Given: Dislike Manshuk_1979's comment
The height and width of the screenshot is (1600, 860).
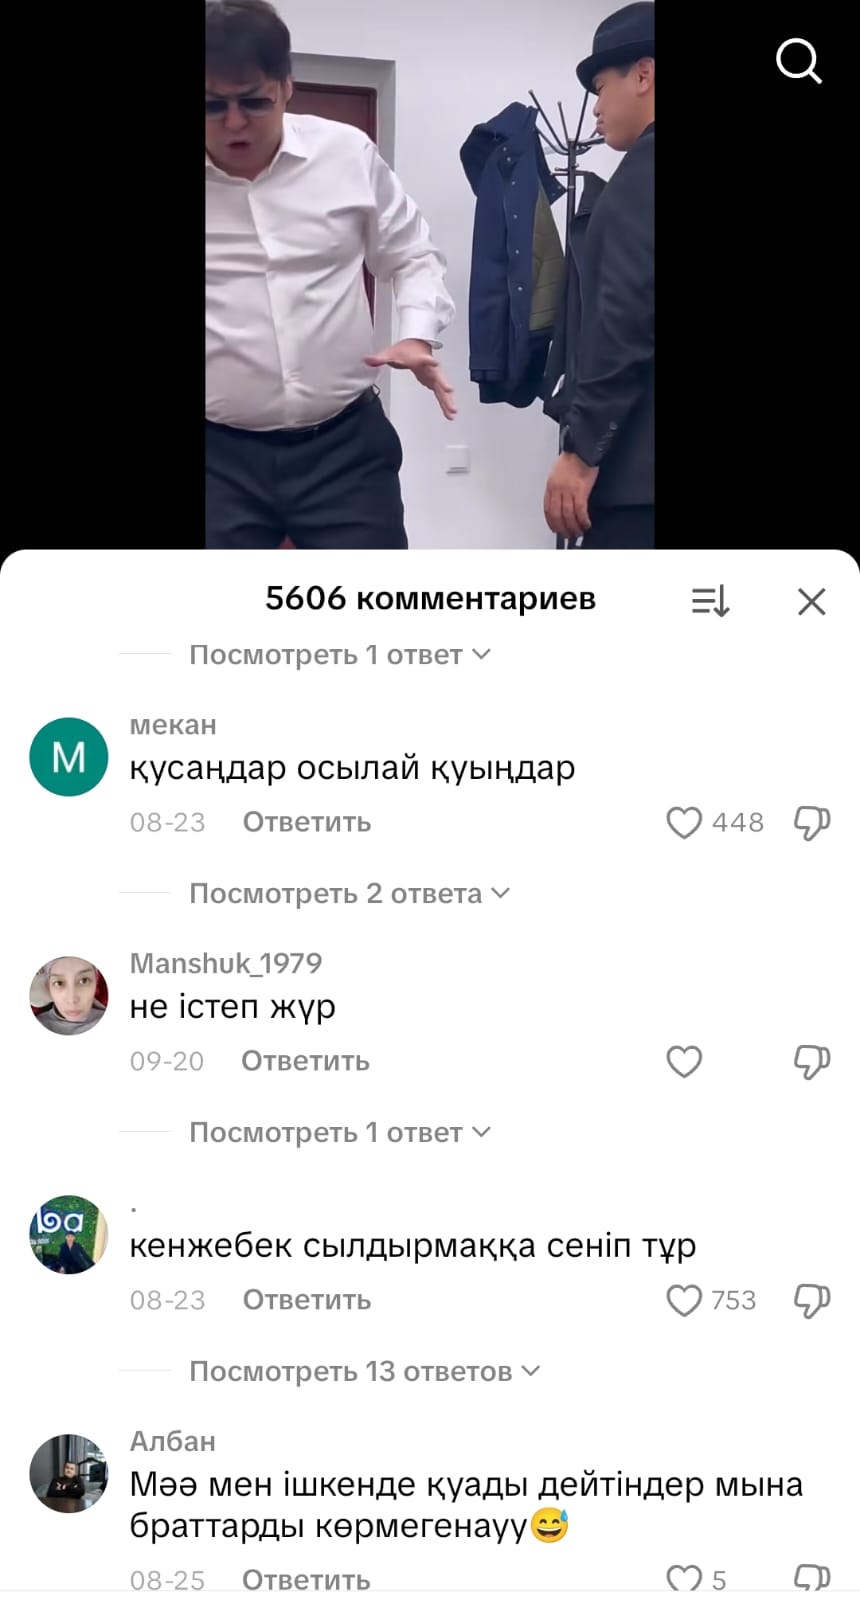Looking at the screenshot, I should [812, 1062].
